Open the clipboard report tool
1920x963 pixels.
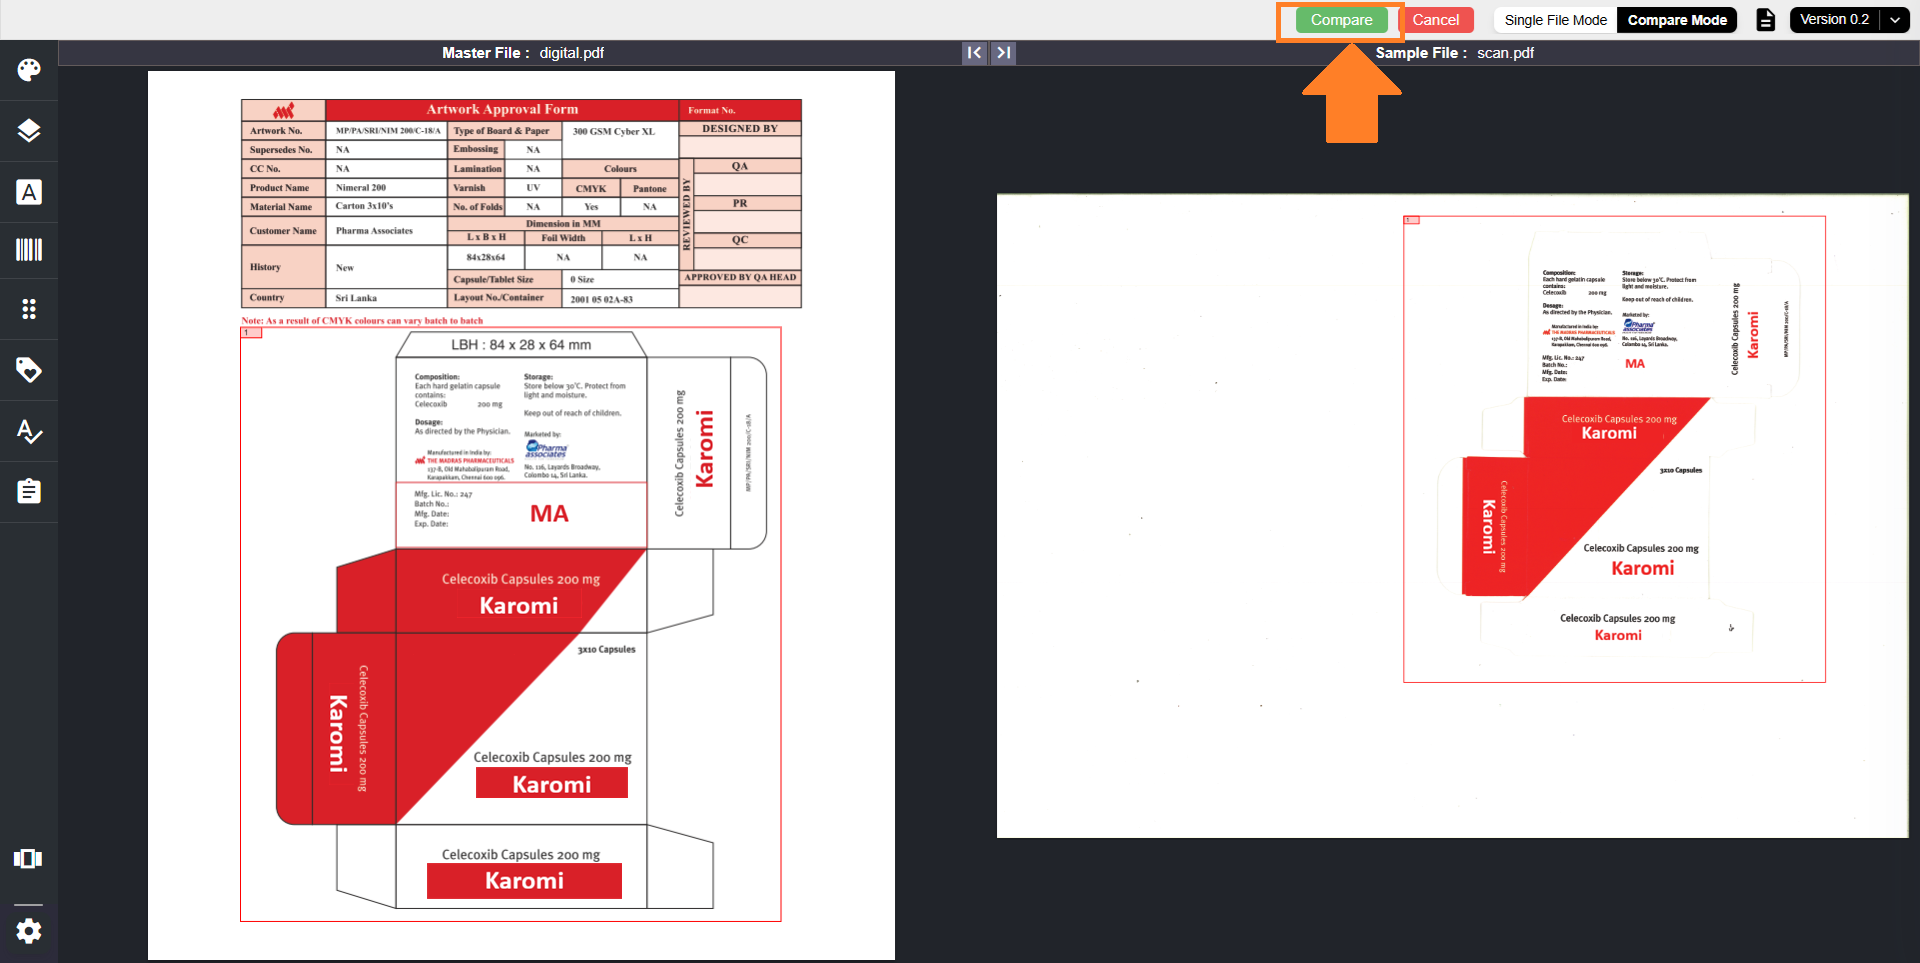pos(29,491)
